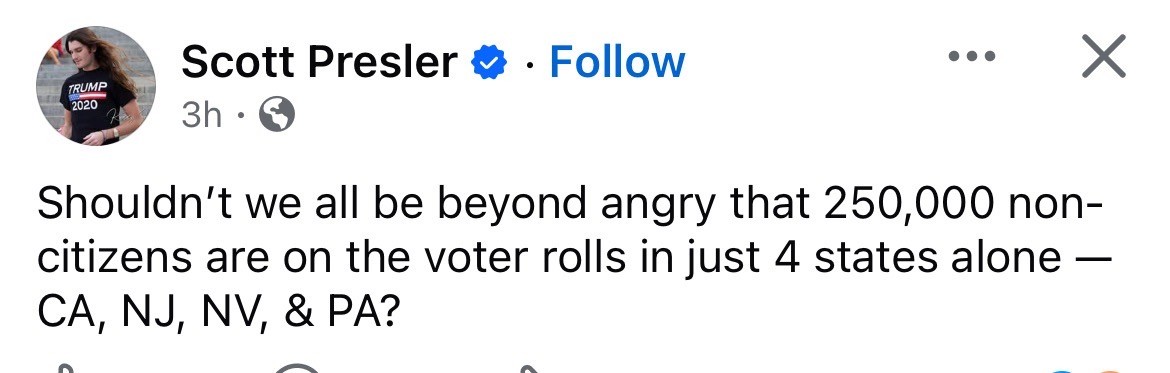The width and height of the screenshot is (1170, 373).
Task: Click the dot separator before Follow
Action: pyautogui.click(x=529, y=66)
